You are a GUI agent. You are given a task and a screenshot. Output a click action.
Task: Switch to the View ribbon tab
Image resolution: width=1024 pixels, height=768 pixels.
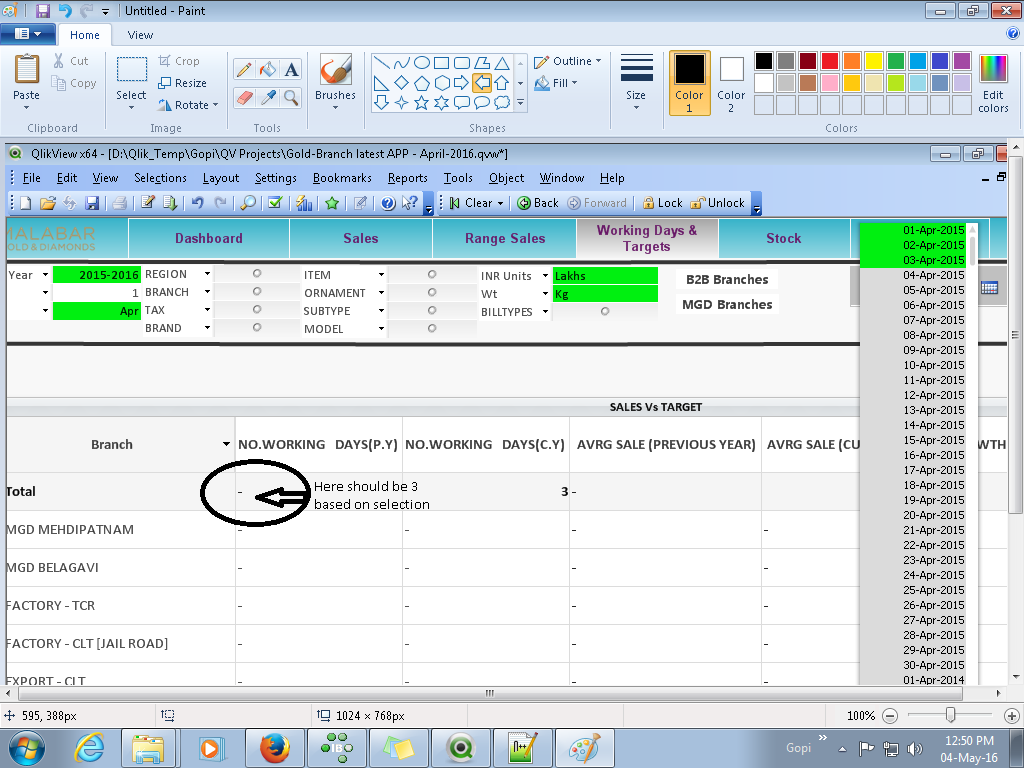tap(140, 35)
